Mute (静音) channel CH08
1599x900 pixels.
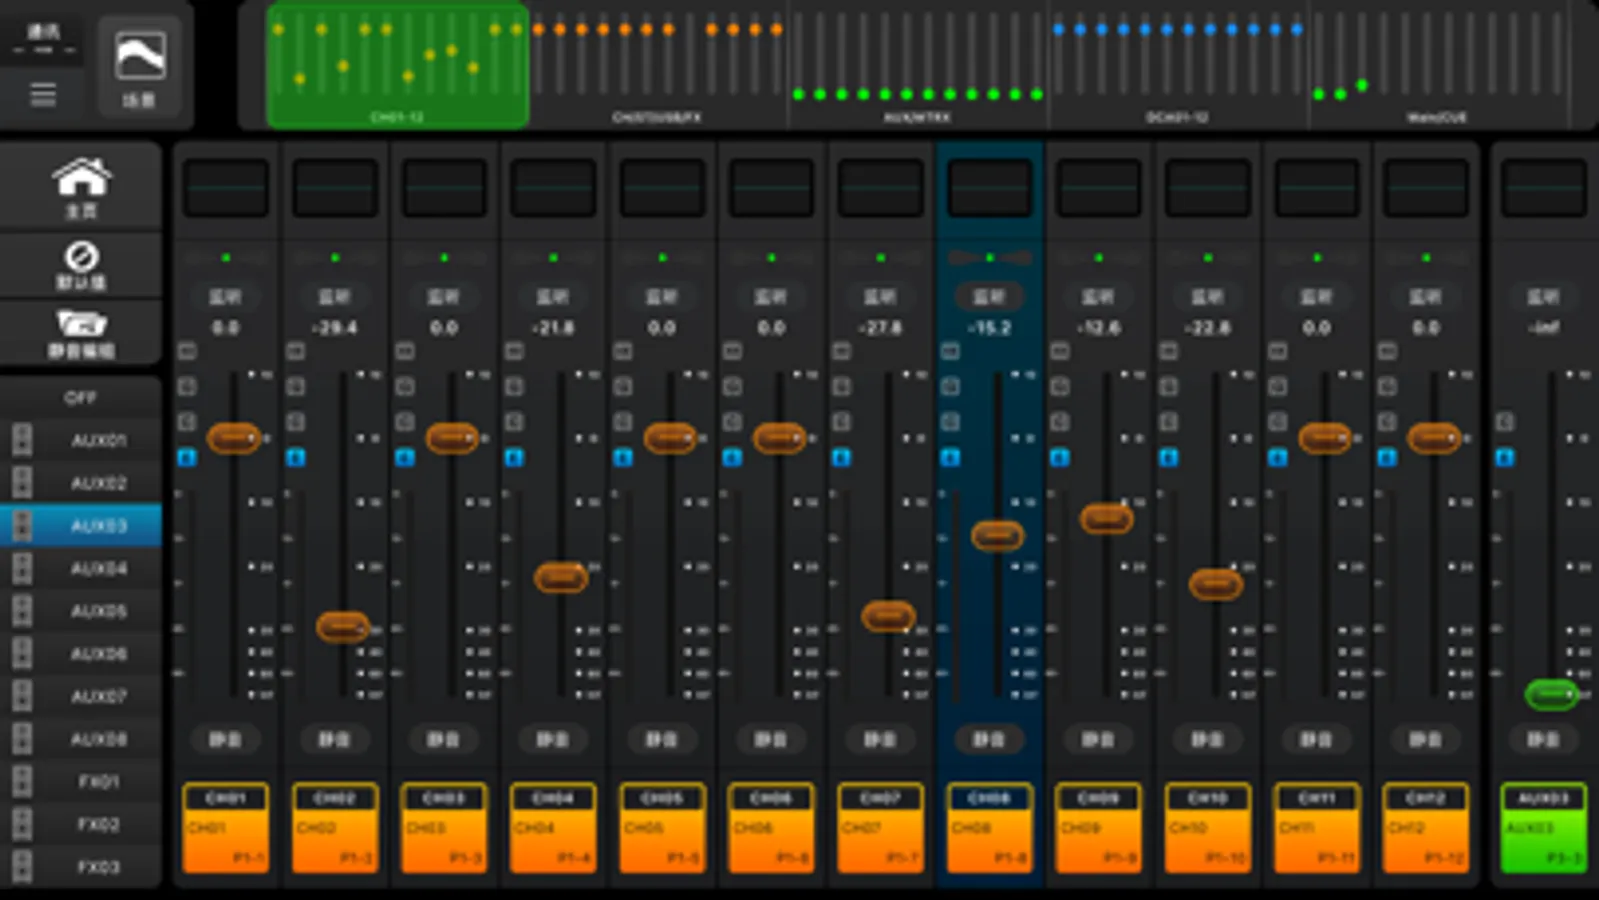click(x=989, y=739)
